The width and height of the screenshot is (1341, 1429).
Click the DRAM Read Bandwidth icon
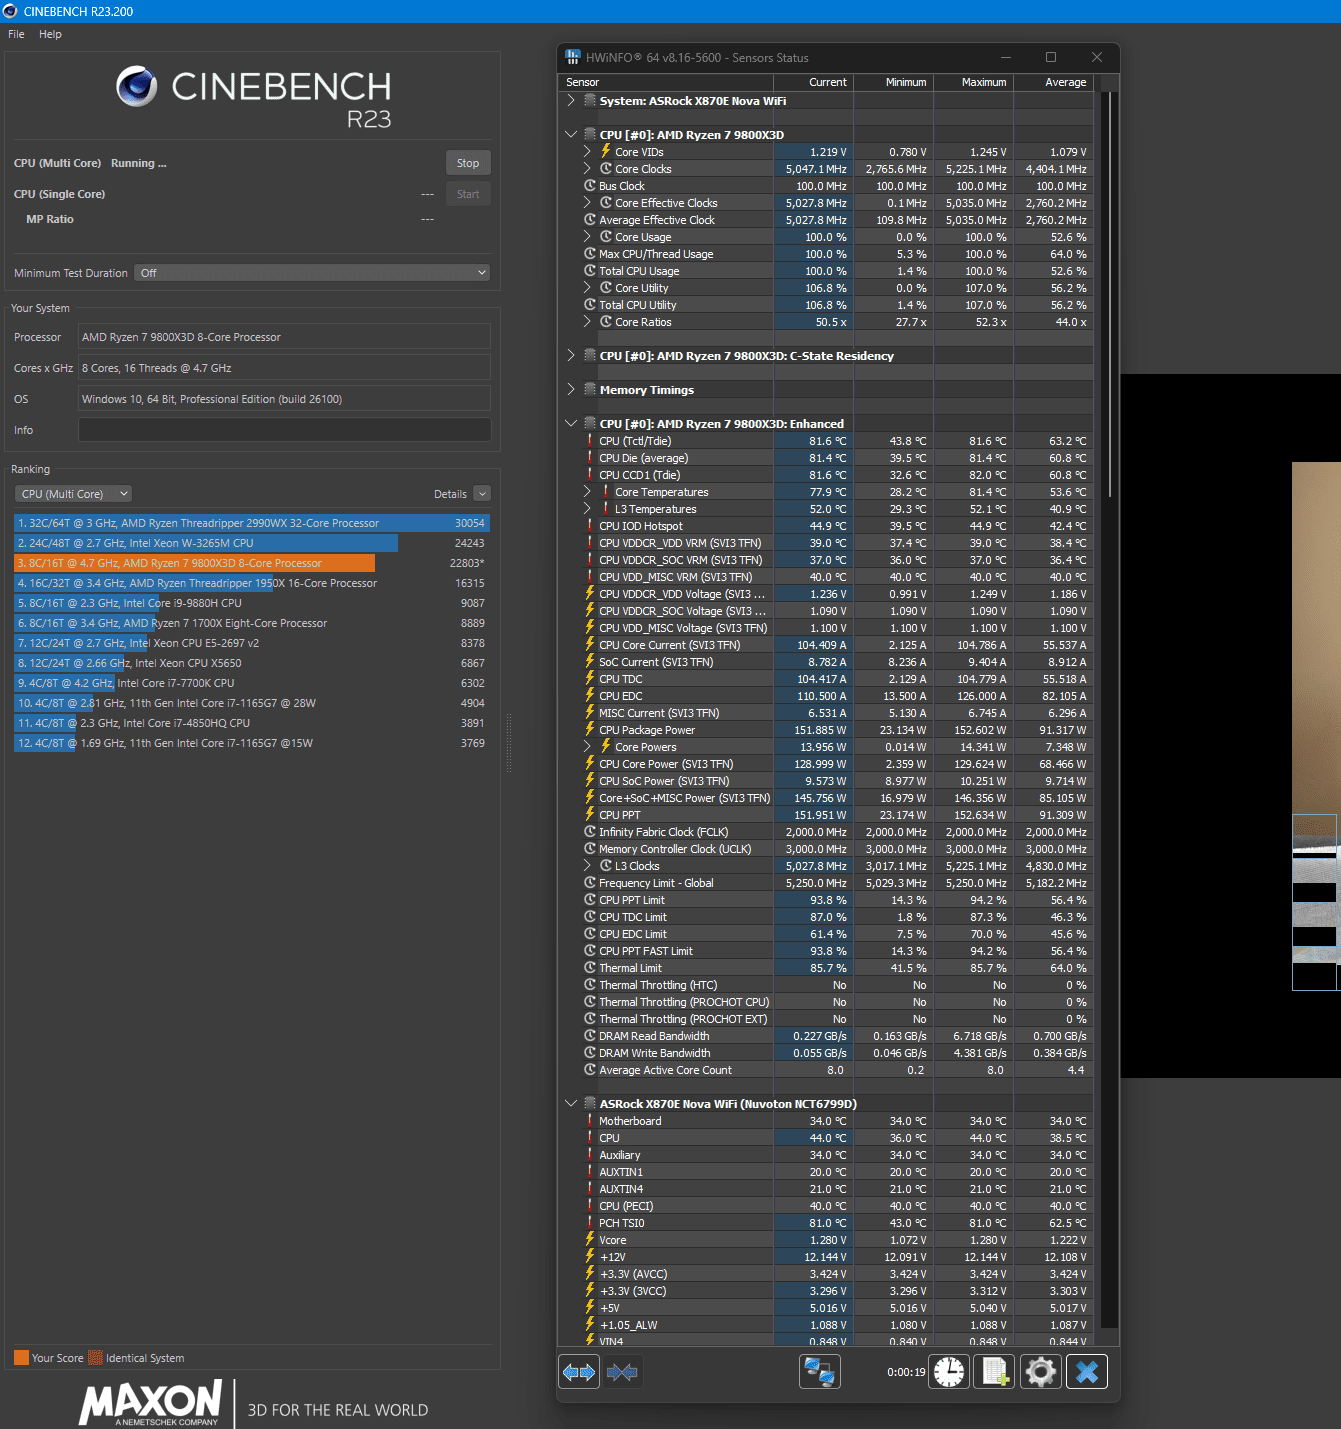(590, 1035)
